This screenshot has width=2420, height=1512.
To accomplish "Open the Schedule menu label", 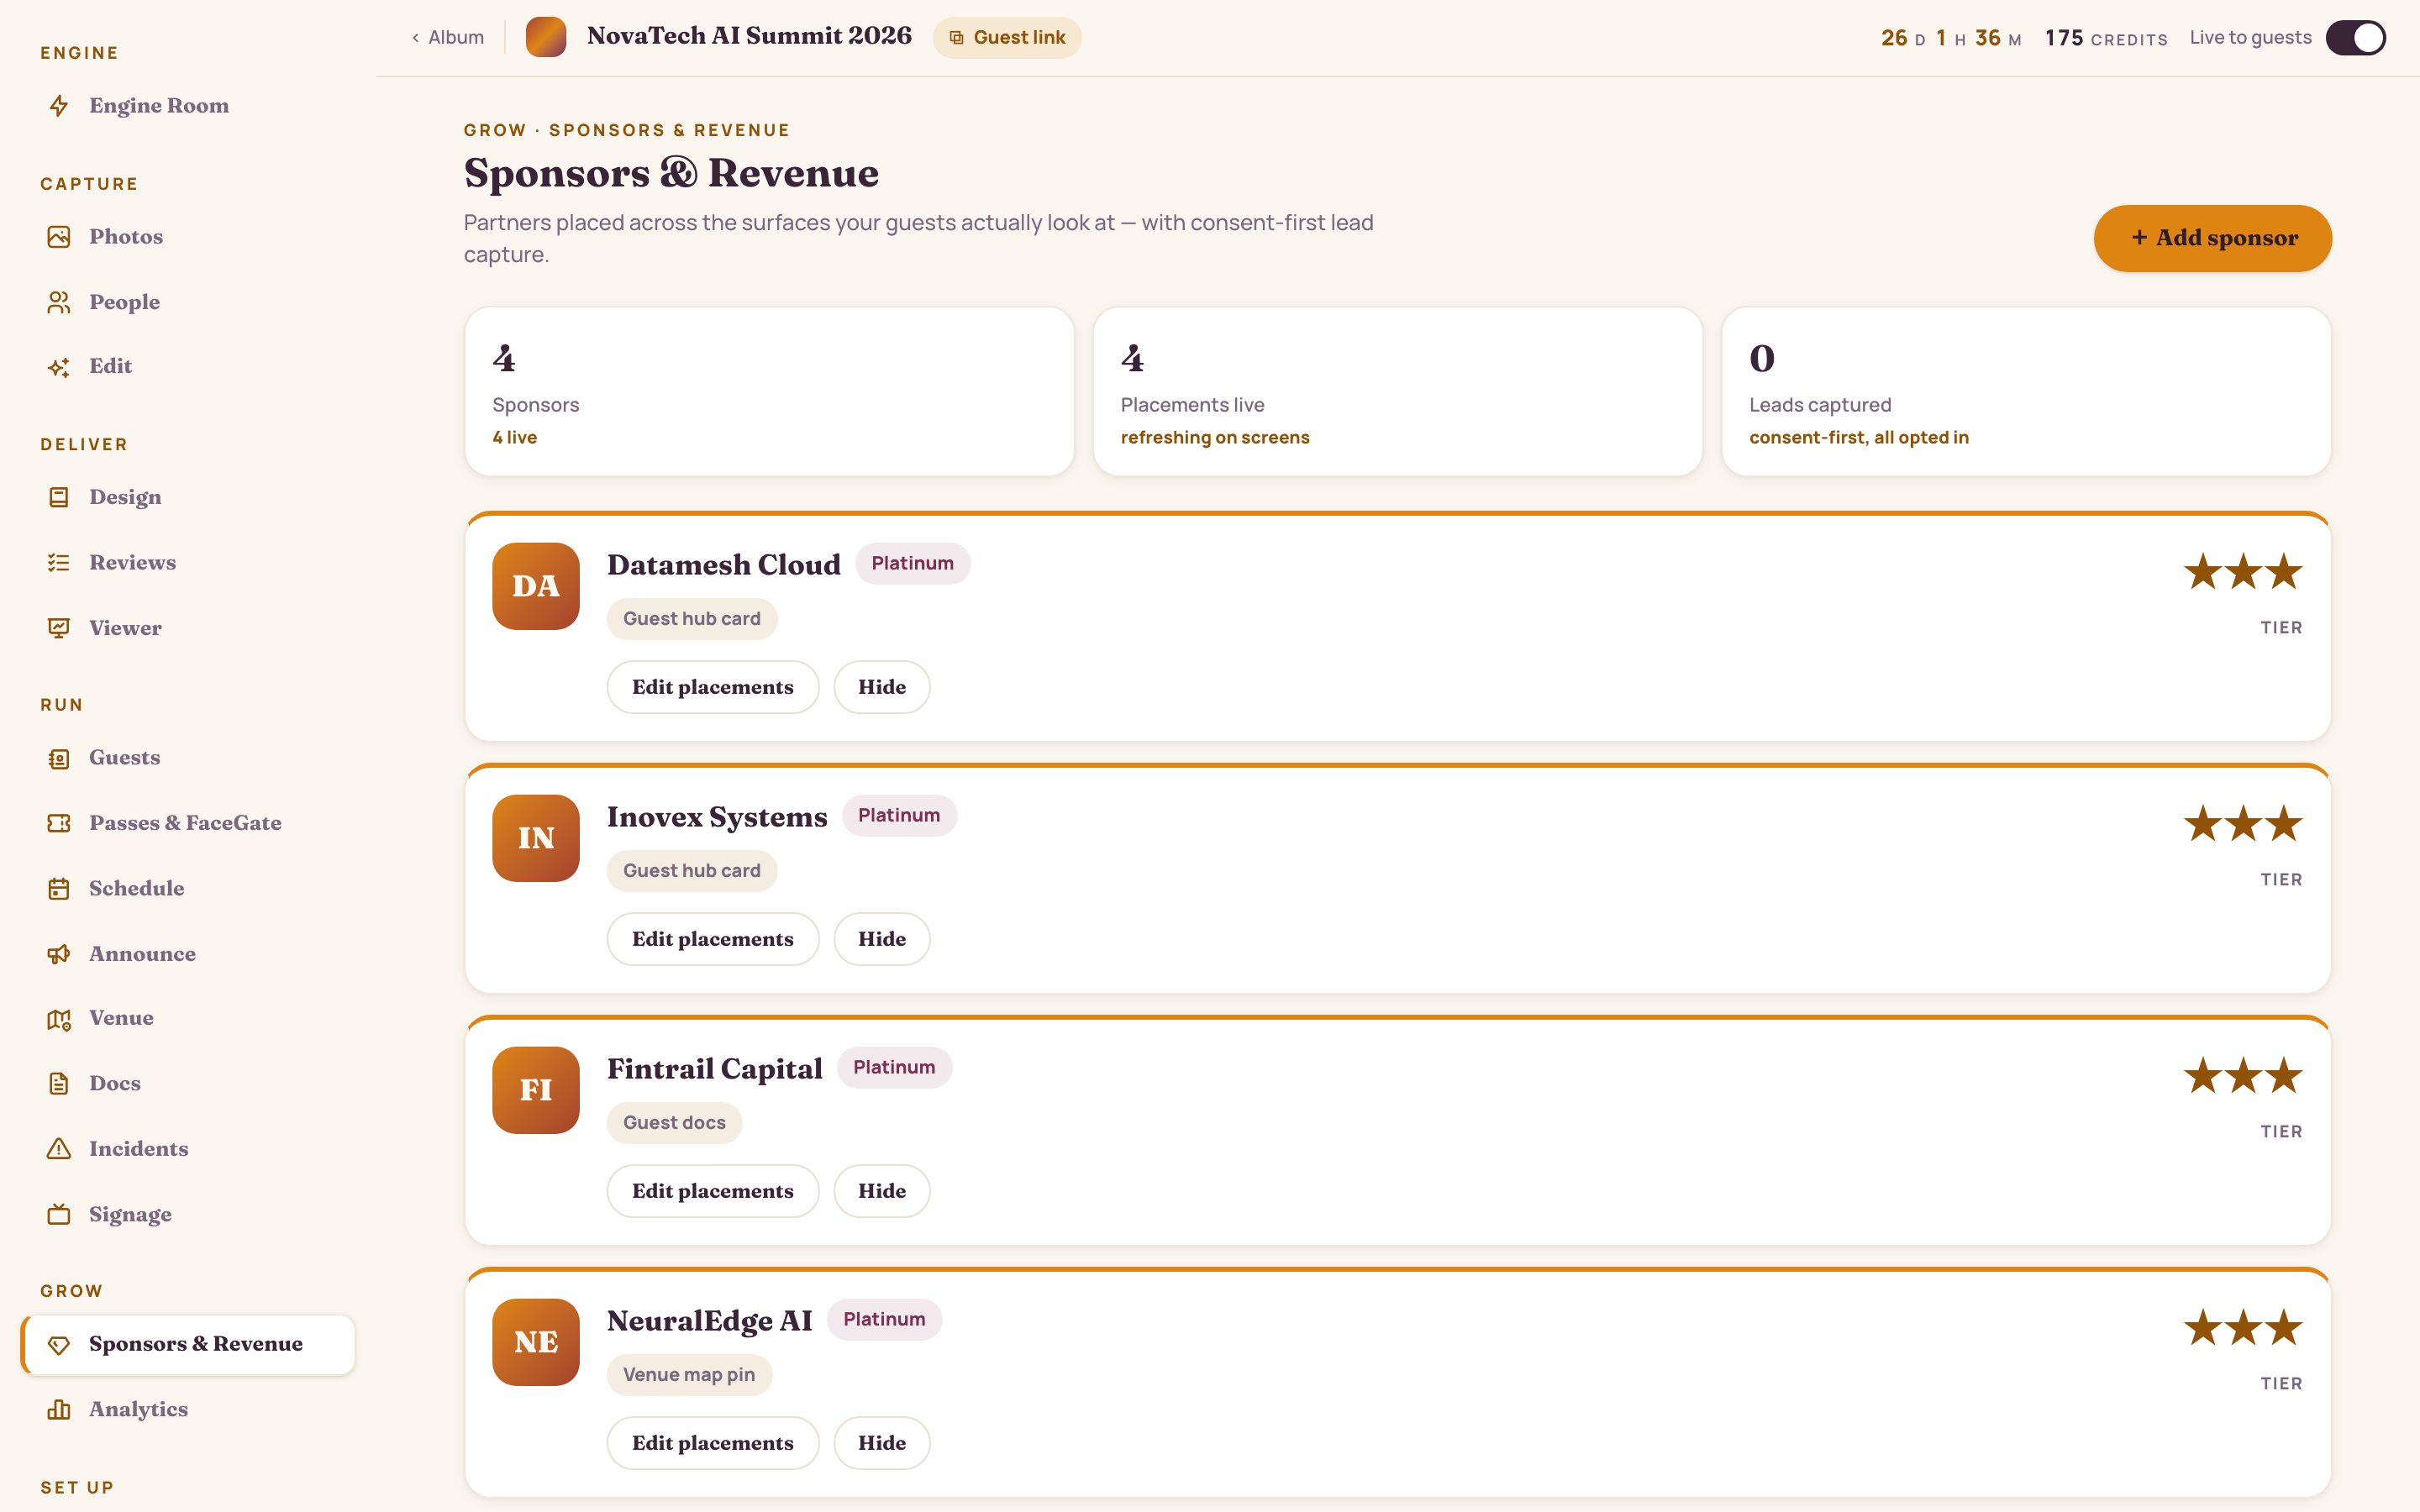I will click(137, 889).
